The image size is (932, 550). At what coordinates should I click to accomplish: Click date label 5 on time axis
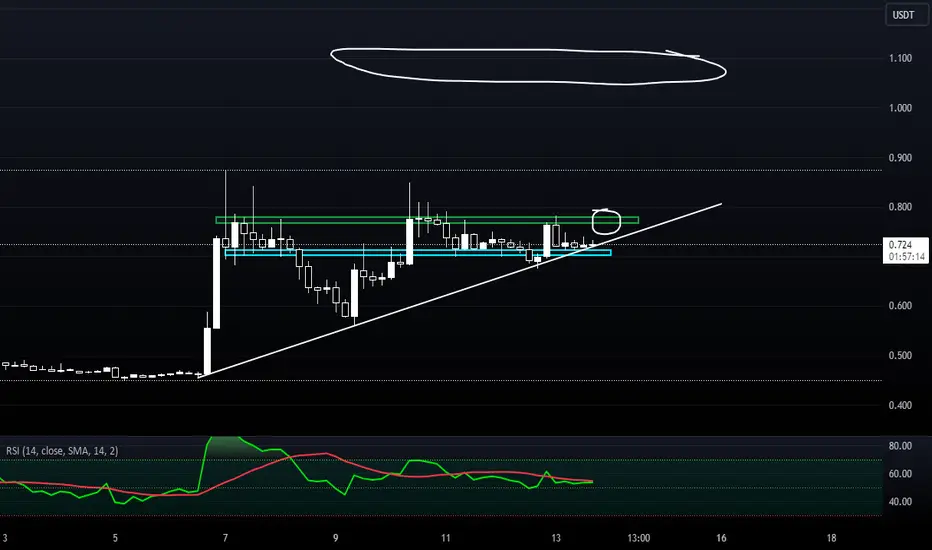click(x=115, y=538)
